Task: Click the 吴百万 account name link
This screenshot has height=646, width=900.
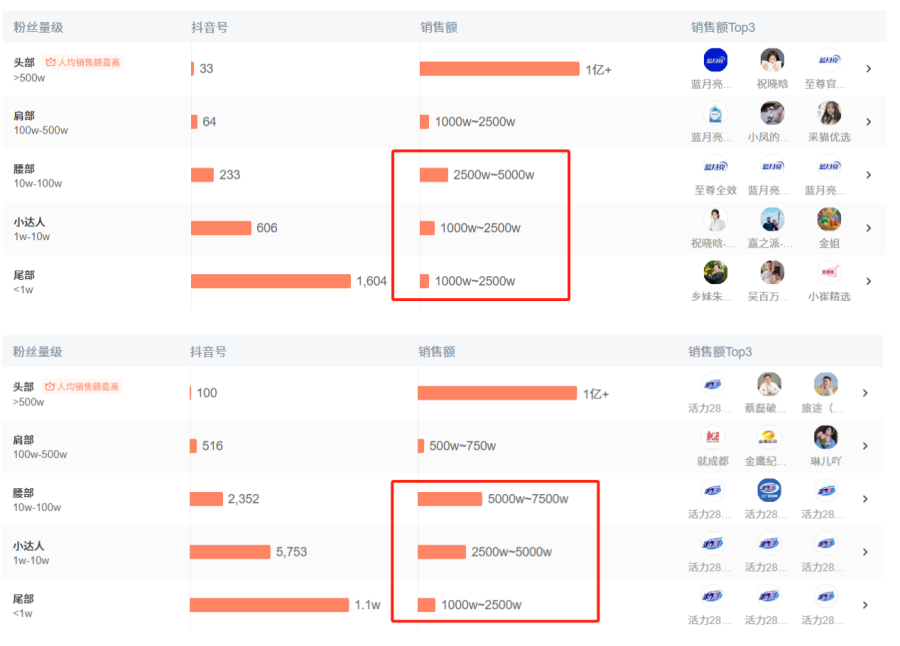Action: pos(771,296)
